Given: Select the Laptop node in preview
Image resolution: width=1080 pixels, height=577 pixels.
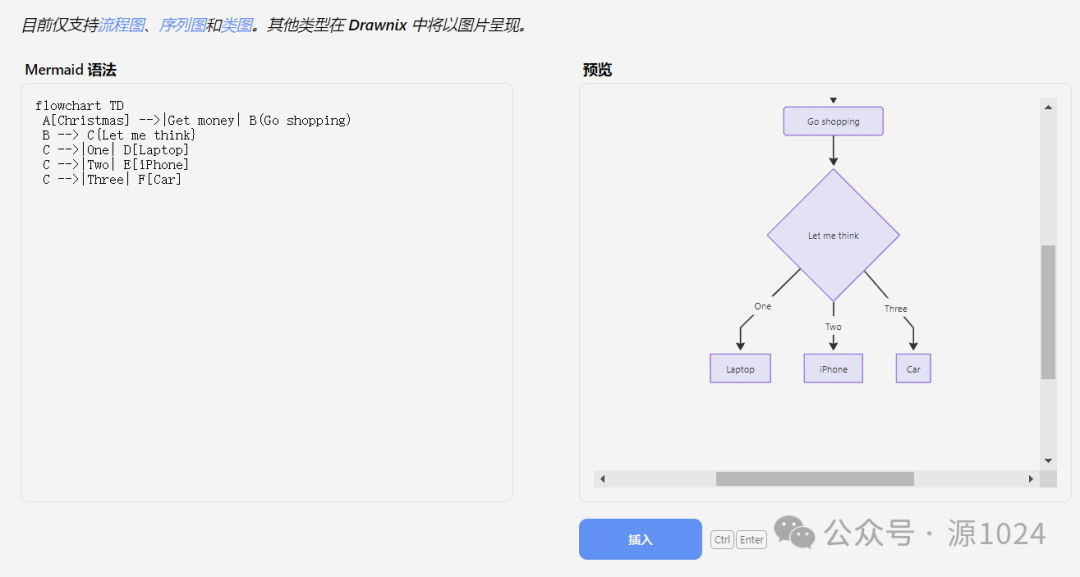Looking at the screenshot, I should click(740, 368).
